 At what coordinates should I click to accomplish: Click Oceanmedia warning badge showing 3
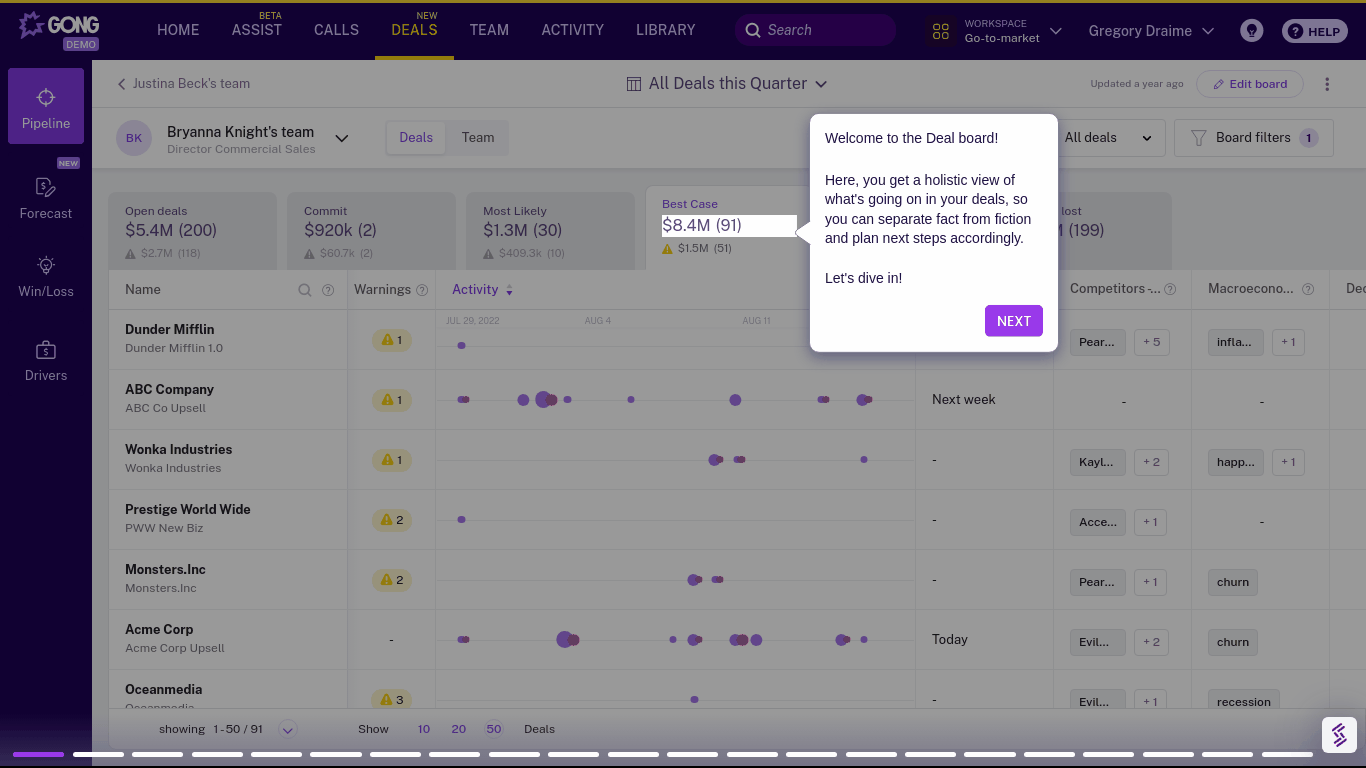click(391, 699)
